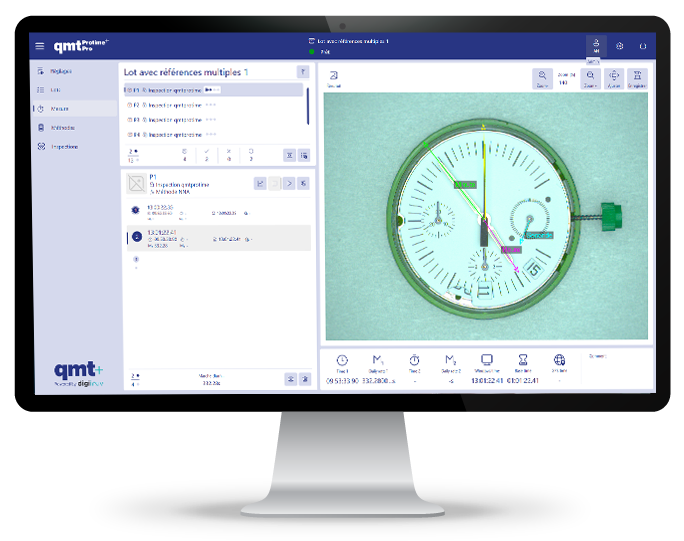
Task: Open the Lots section in sidebar
Action: (55, 90)
